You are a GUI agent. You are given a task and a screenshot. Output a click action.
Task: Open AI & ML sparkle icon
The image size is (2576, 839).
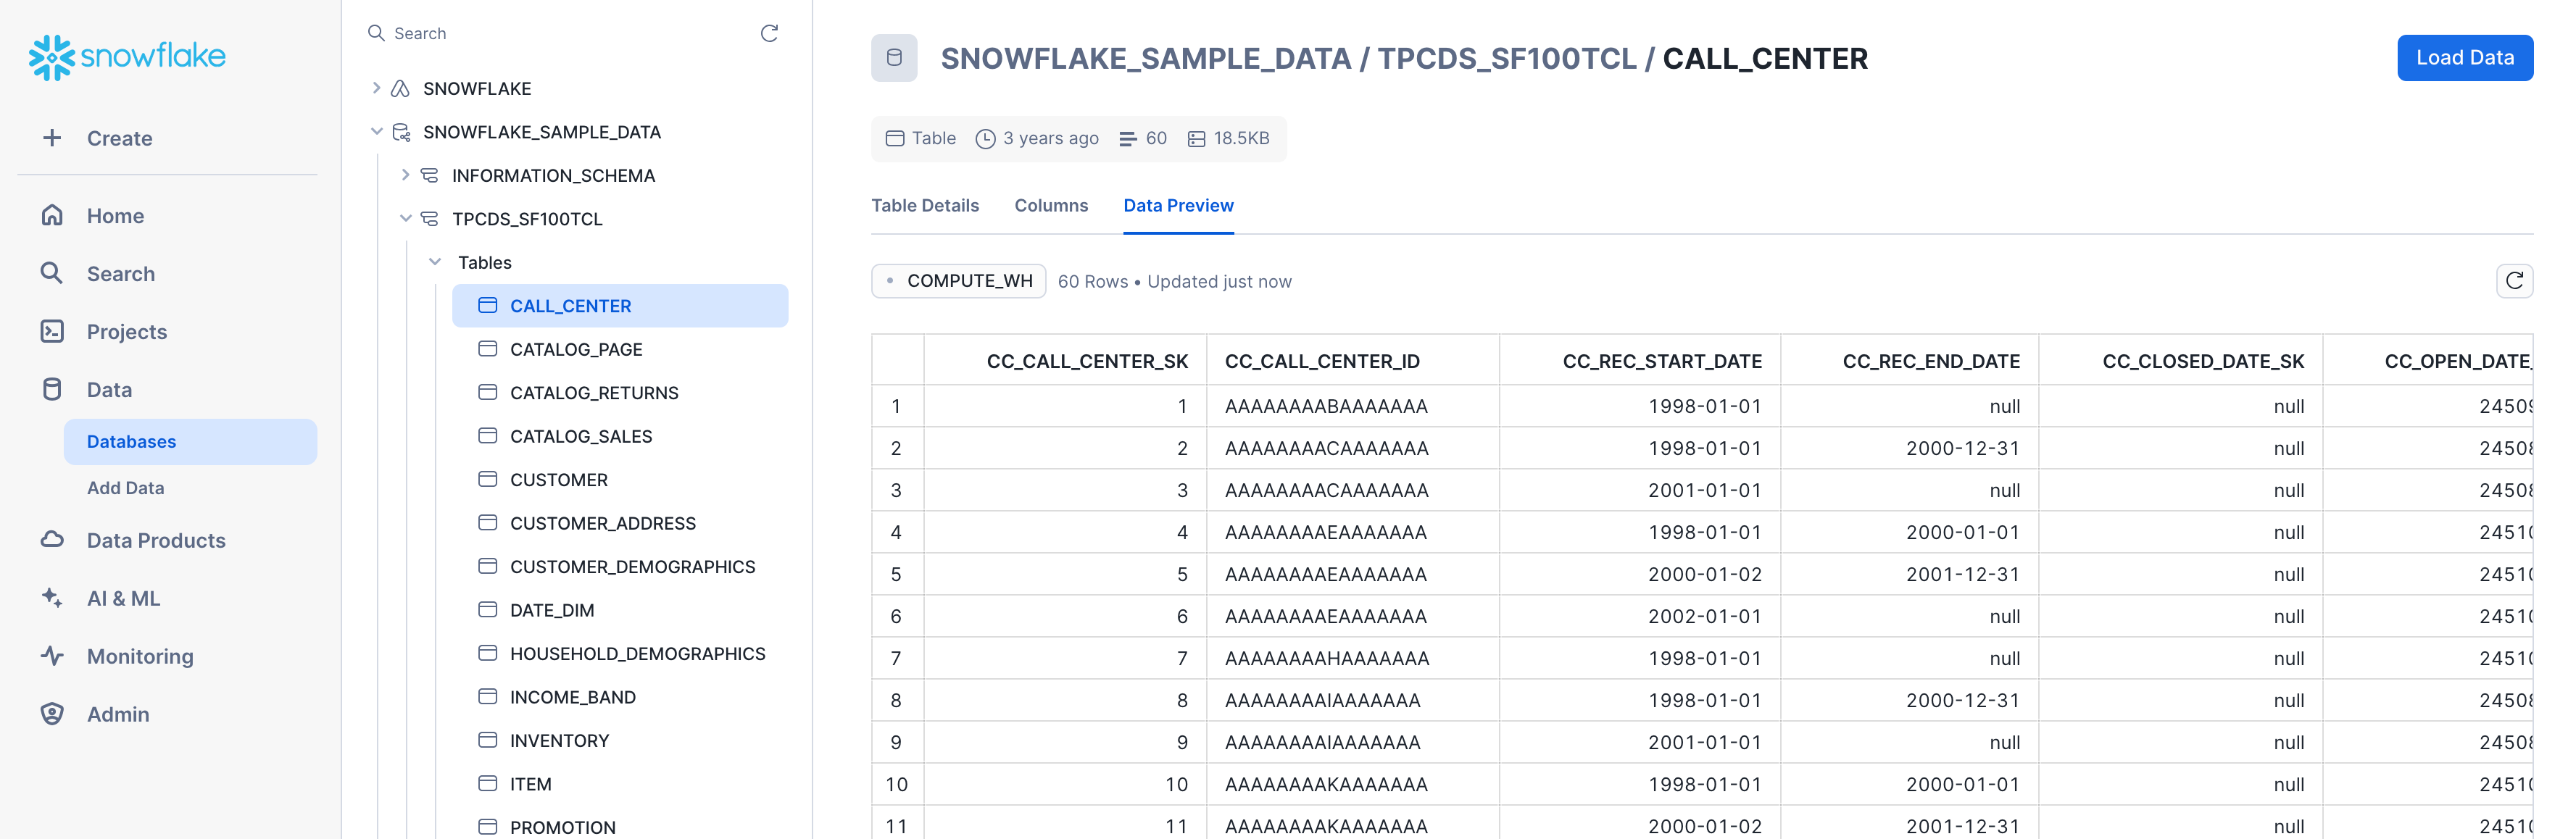(52, 598)
